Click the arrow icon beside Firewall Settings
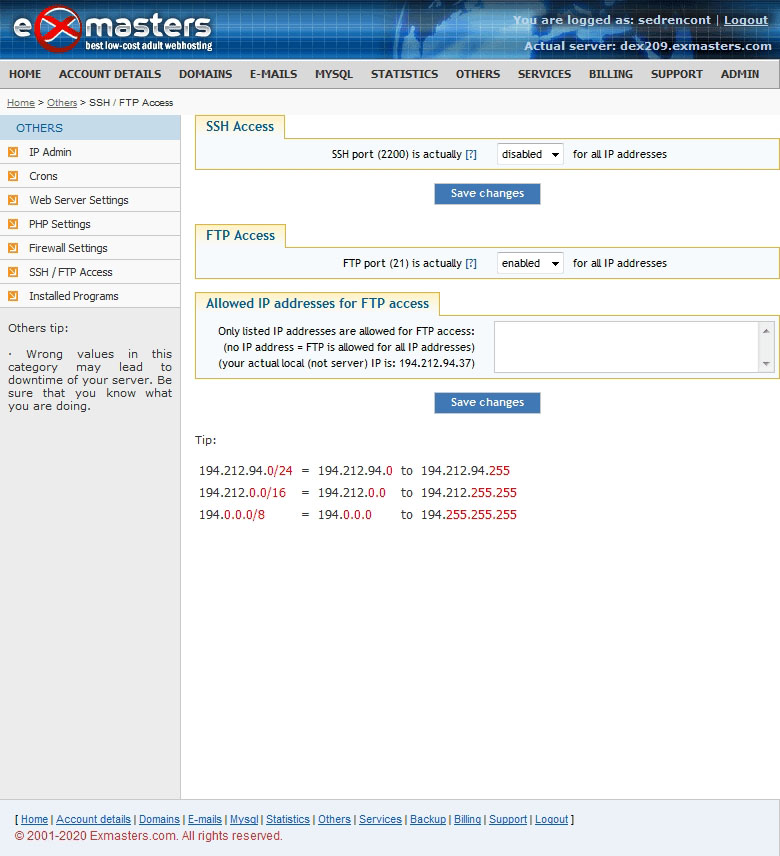The image size is (780, 856). coord(13,248)
